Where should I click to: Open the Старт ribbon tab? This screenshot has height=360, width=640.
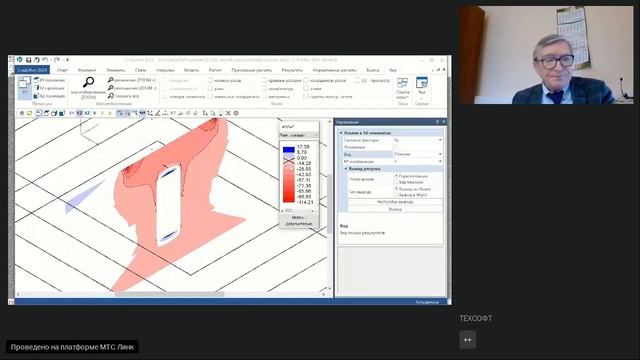coord(62,70)
